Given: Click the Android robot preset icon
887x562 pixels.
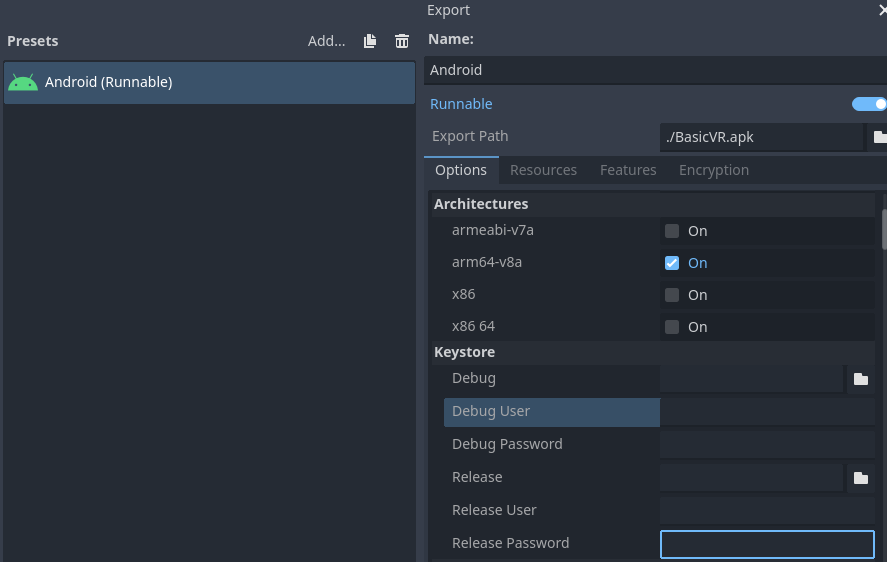Looking at the screenshot, I should click(22, 83).
